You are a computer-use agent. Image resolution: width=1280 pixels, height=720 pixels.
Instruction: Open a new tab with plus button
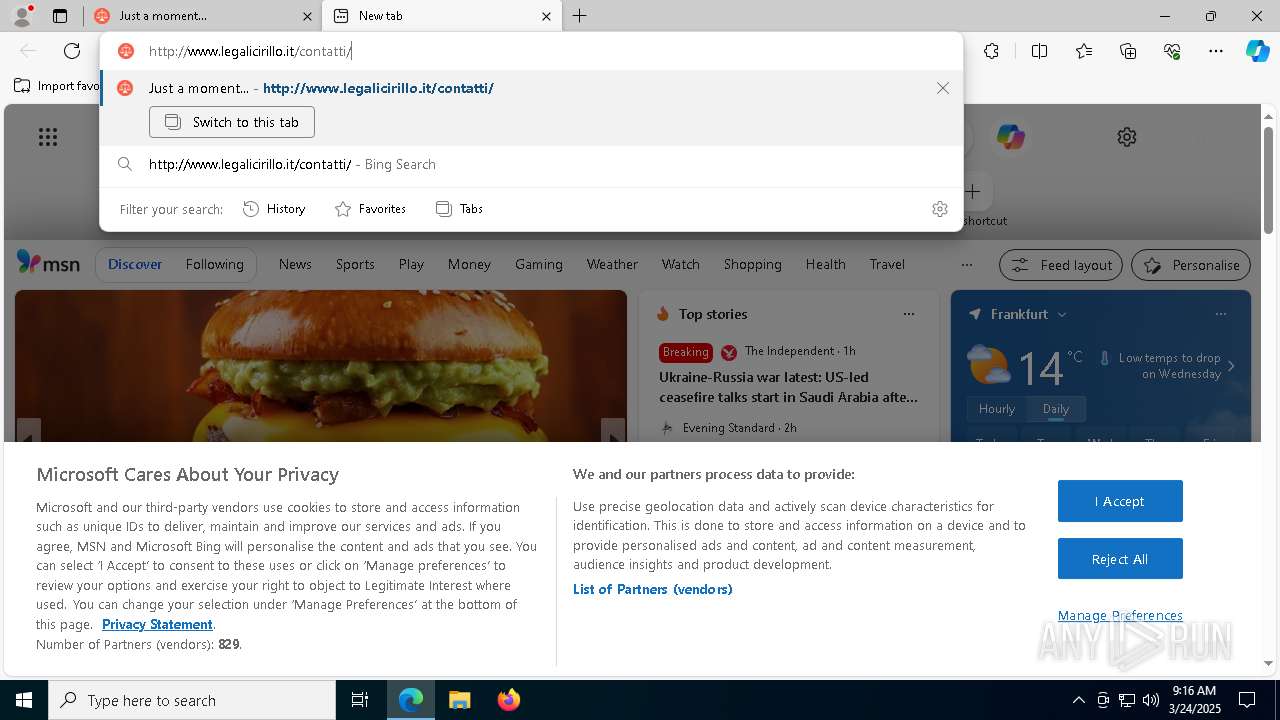click(x=579, y=16)
